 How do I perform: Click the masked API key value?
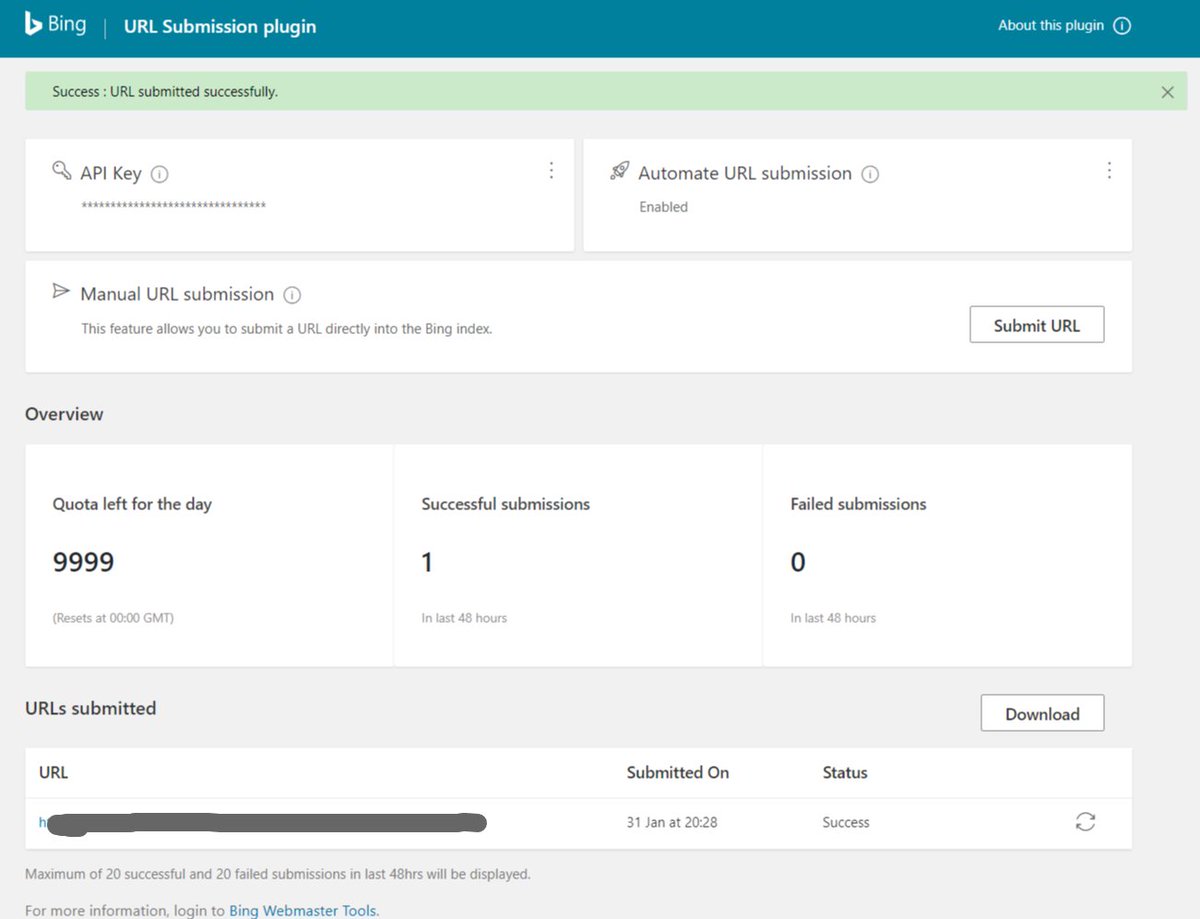pos(173,206)
